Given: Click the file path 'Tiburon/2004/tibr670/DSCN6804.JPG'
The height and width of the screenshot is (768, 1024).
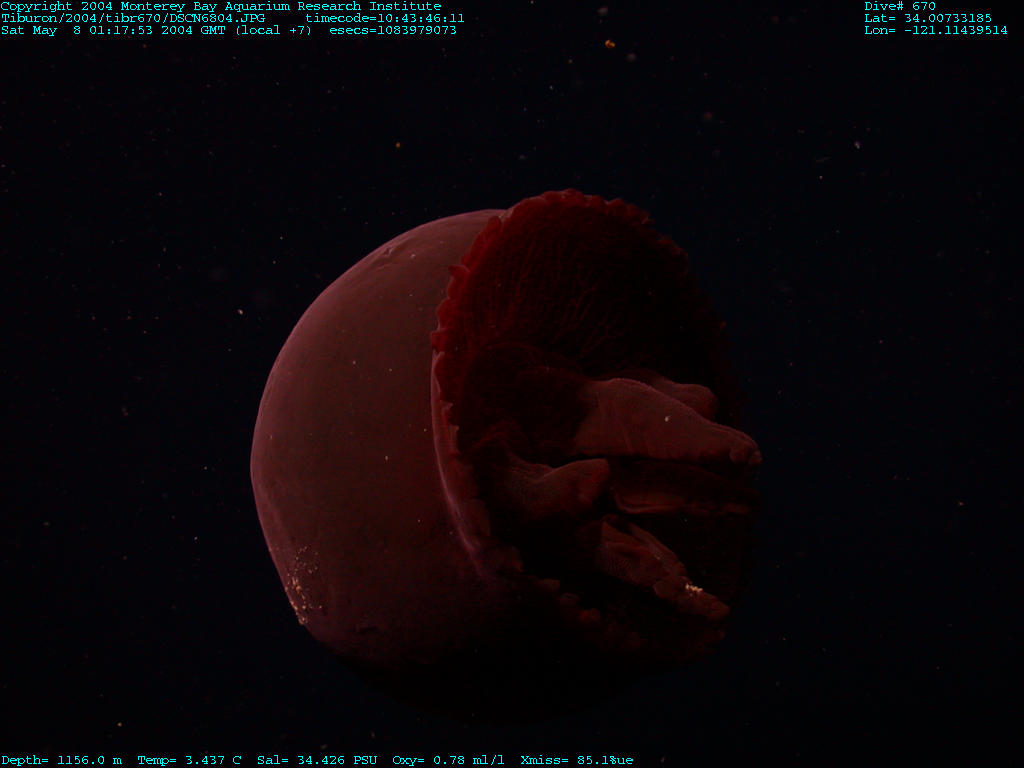Looking at the screenshot, I should click(133, 18).
